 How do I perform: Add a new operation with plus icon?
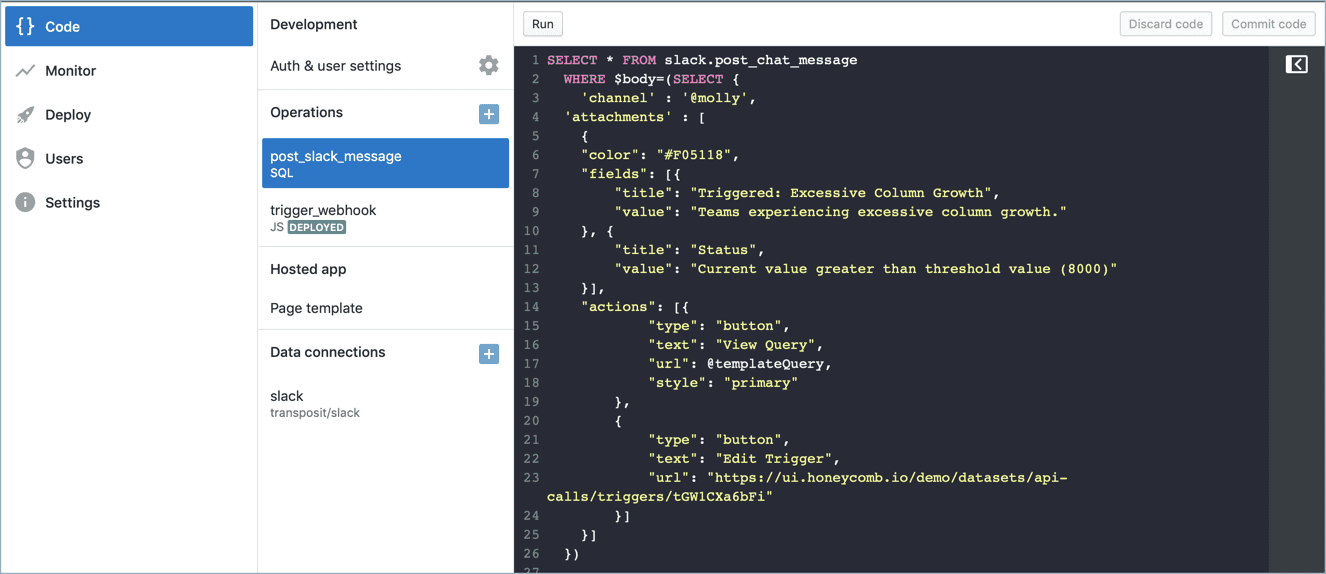(488, 114)
